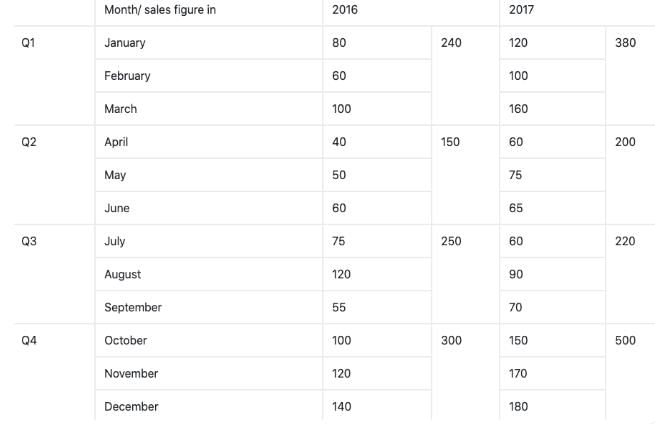Click the Q1 quarter label cell
This screenshot has width=655, height=424.
29,43
